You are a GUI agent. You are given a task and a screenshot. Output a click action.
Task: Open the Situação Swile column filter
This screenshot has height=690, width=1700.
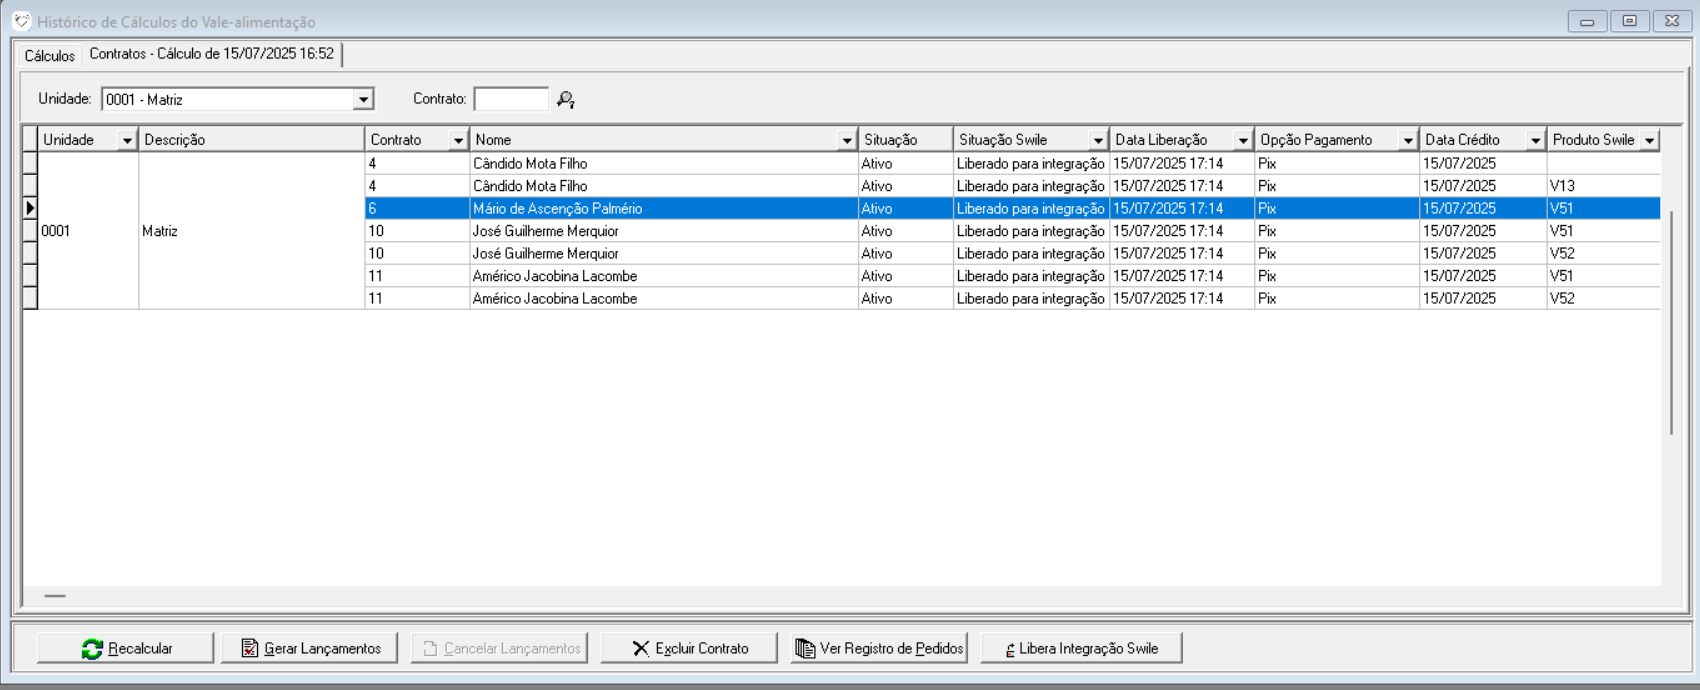coord(1098,140)
